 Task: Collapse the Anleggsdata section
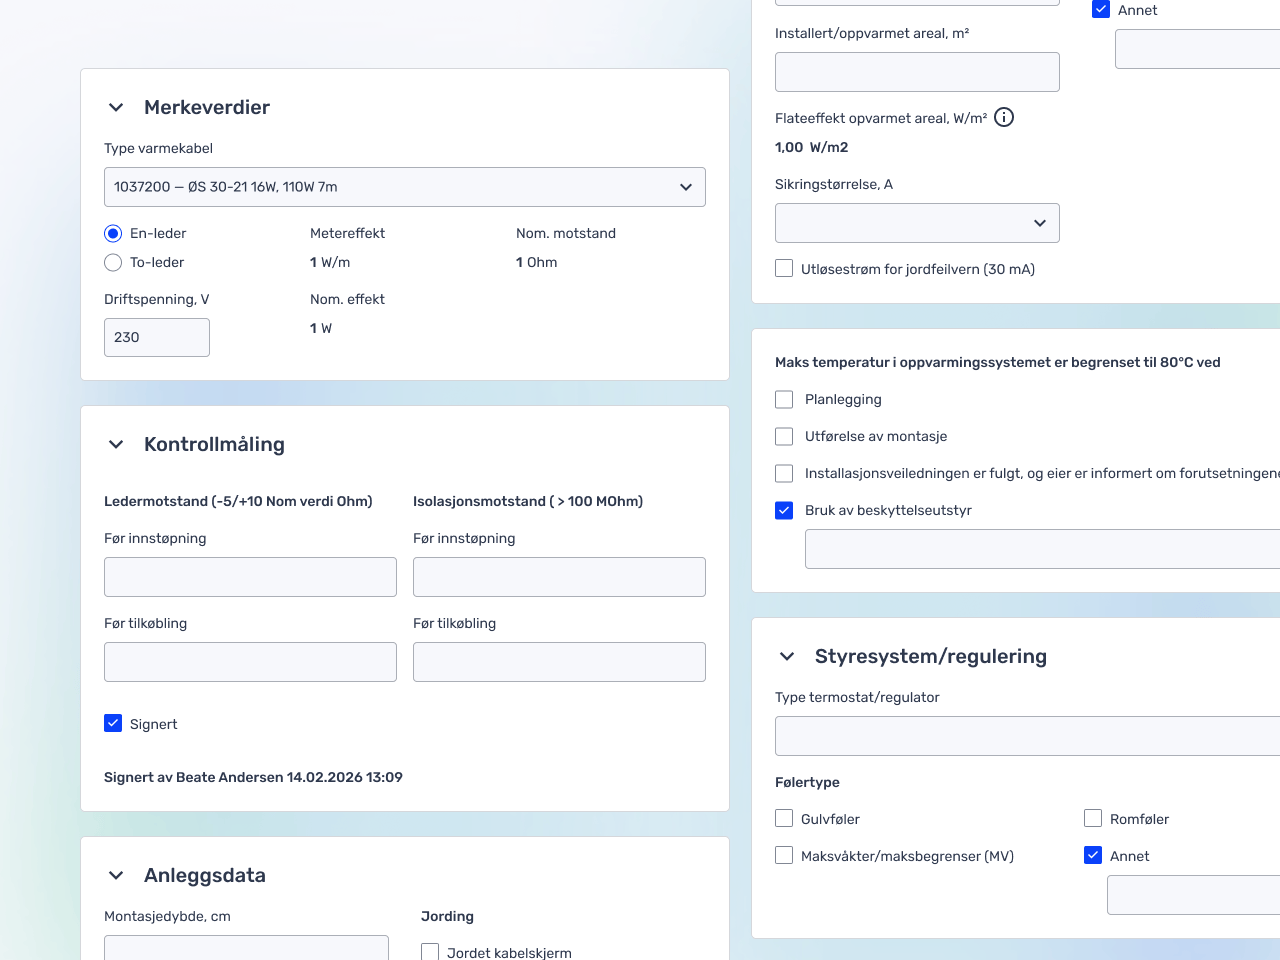116,876
